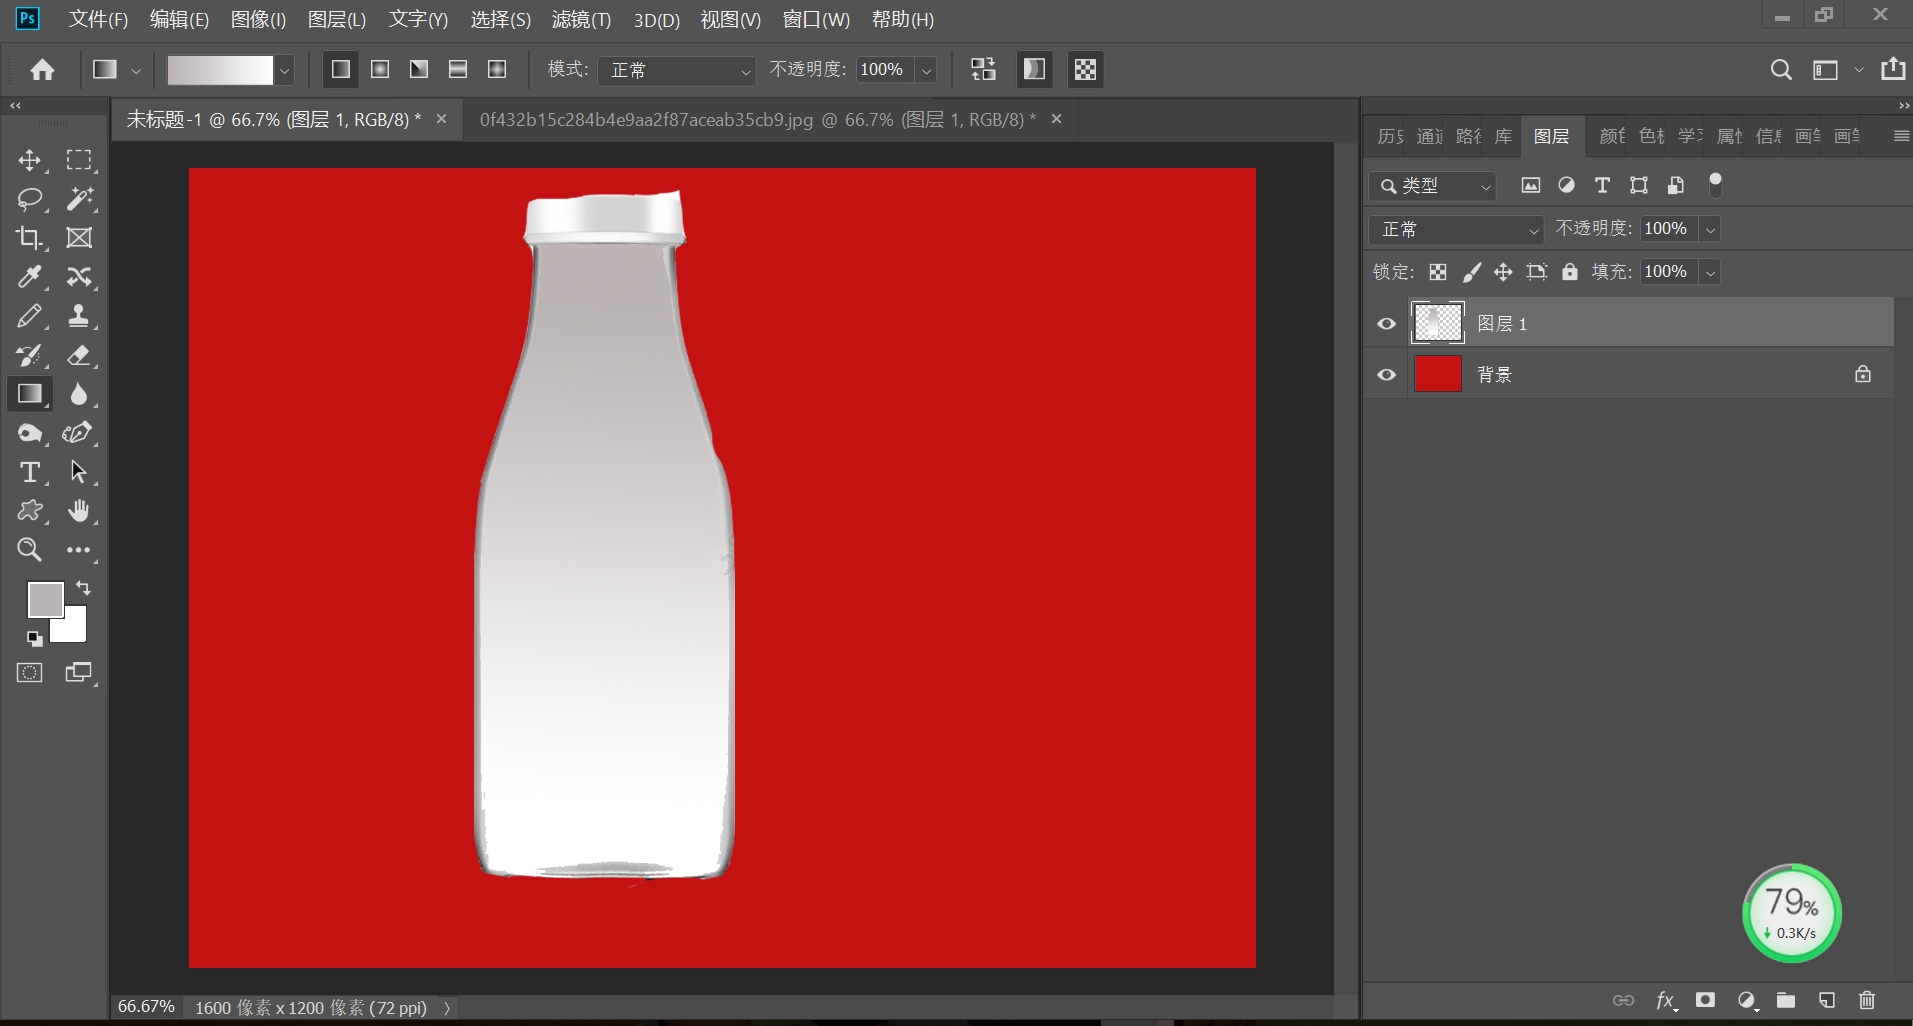This screenshot has width=1913, height=1026.
Task: Select the Blur droplet tool
Action: tap(79, 394)
